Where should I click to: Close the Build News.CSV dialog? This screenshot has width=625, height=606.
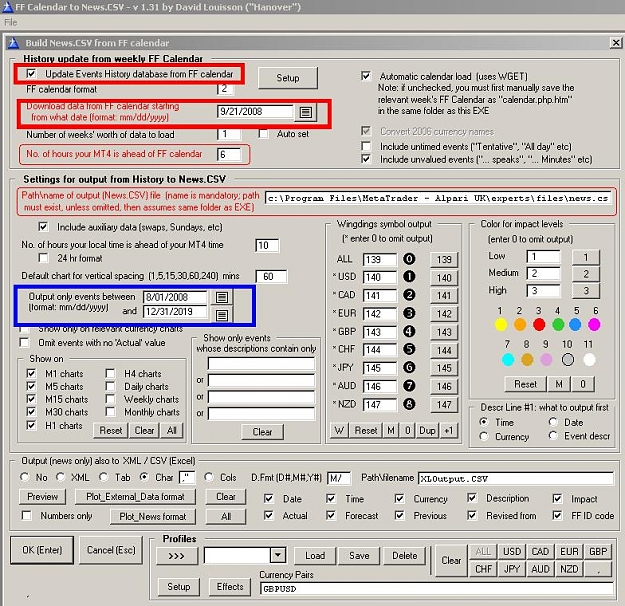click(x=616, y=43)
